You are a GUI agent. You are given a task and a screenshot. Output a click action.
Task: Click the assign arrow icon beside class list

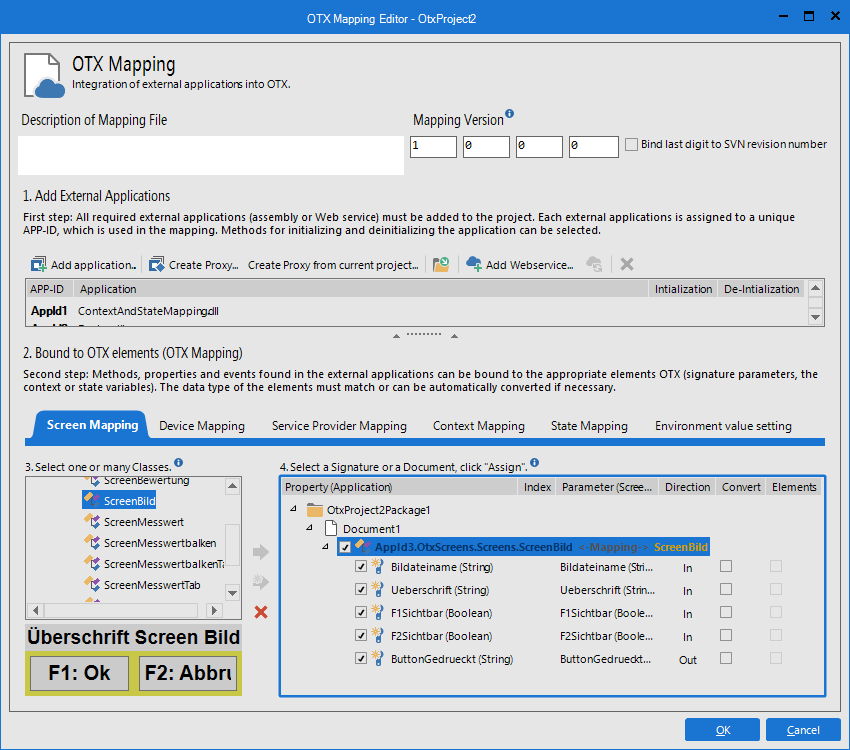[x=261, y=551]
